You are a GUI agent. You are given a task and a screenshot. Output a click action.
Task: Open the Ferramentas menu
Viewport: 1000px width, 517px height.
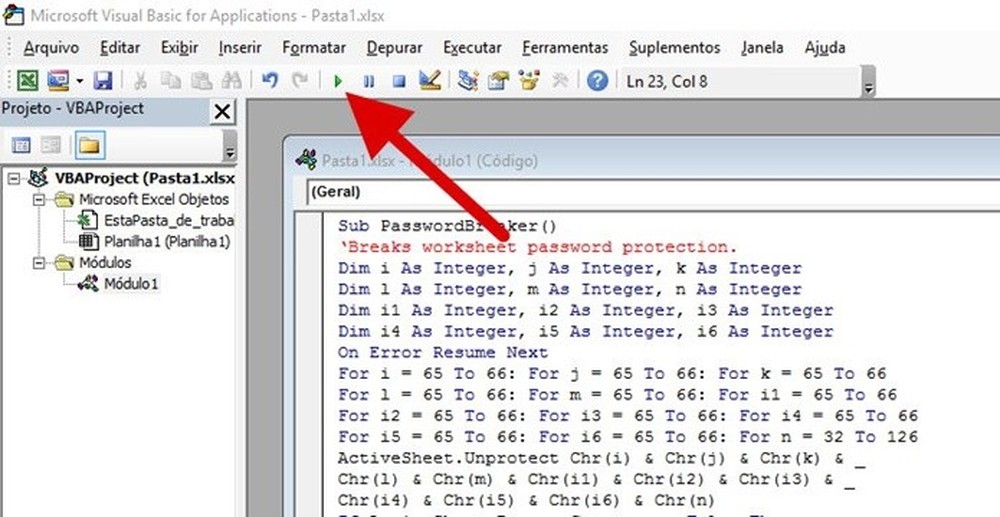(564, 48)
